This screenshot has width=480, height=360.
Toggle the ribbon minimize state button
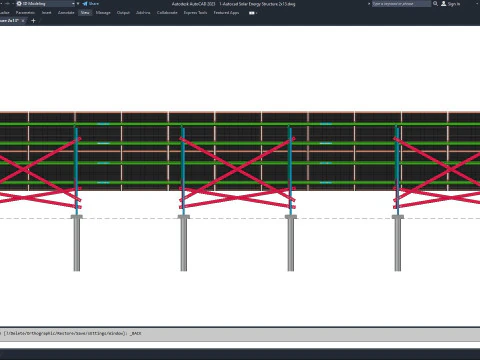253,13
